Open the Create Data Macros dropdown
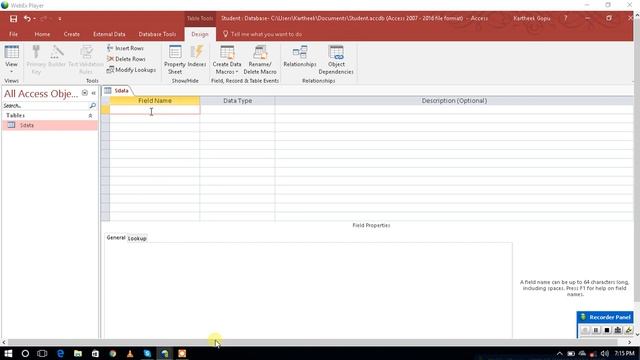Screen dimensions: 640x360 pos(227,60)
